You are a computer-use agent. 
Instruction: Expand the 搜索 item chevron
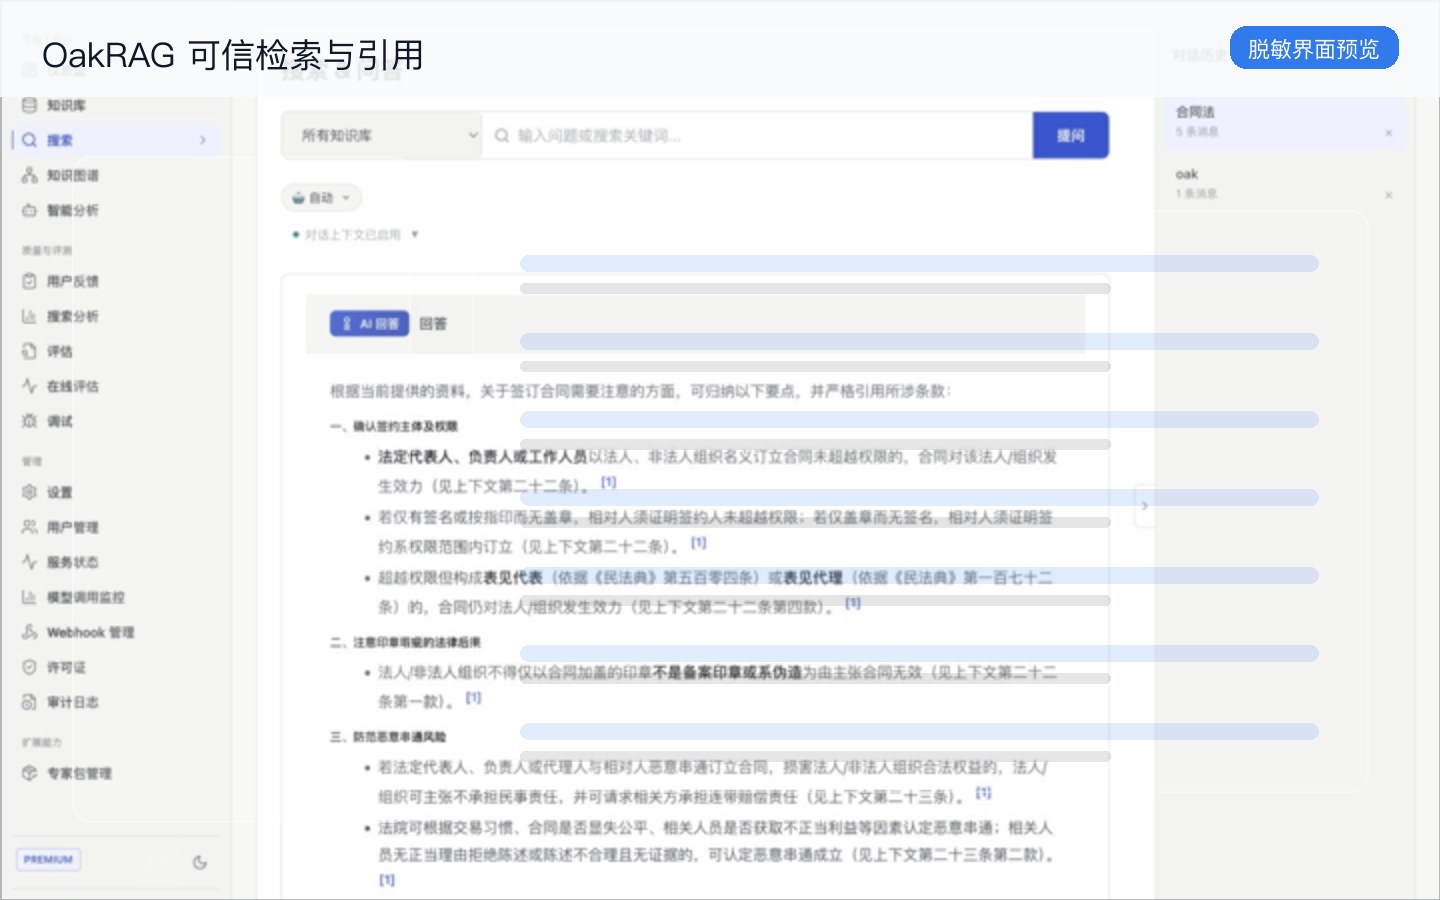203,140
